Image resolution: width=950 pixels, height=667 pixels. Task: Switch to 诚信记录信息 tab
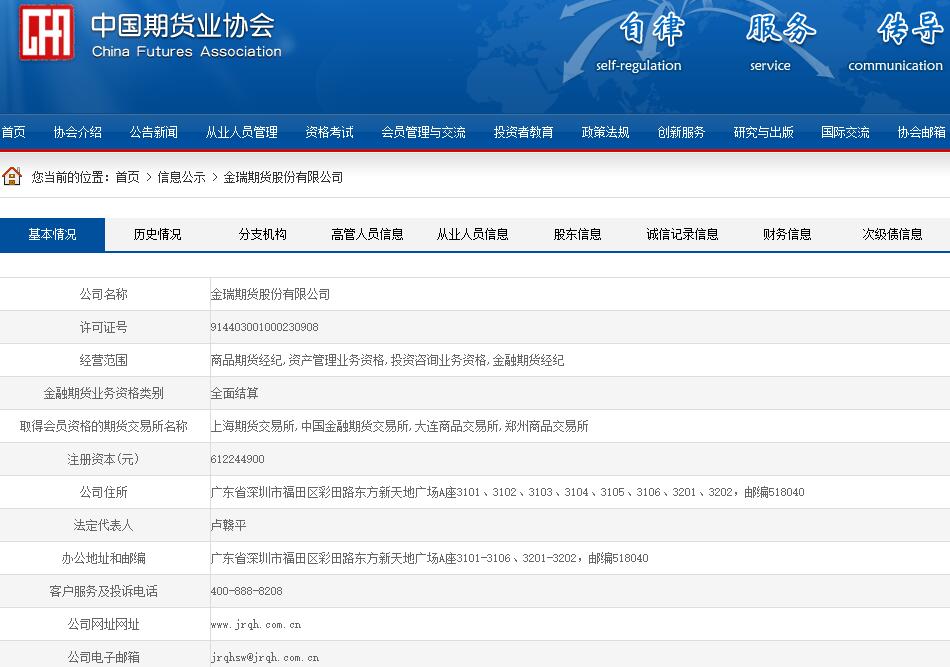682,234
